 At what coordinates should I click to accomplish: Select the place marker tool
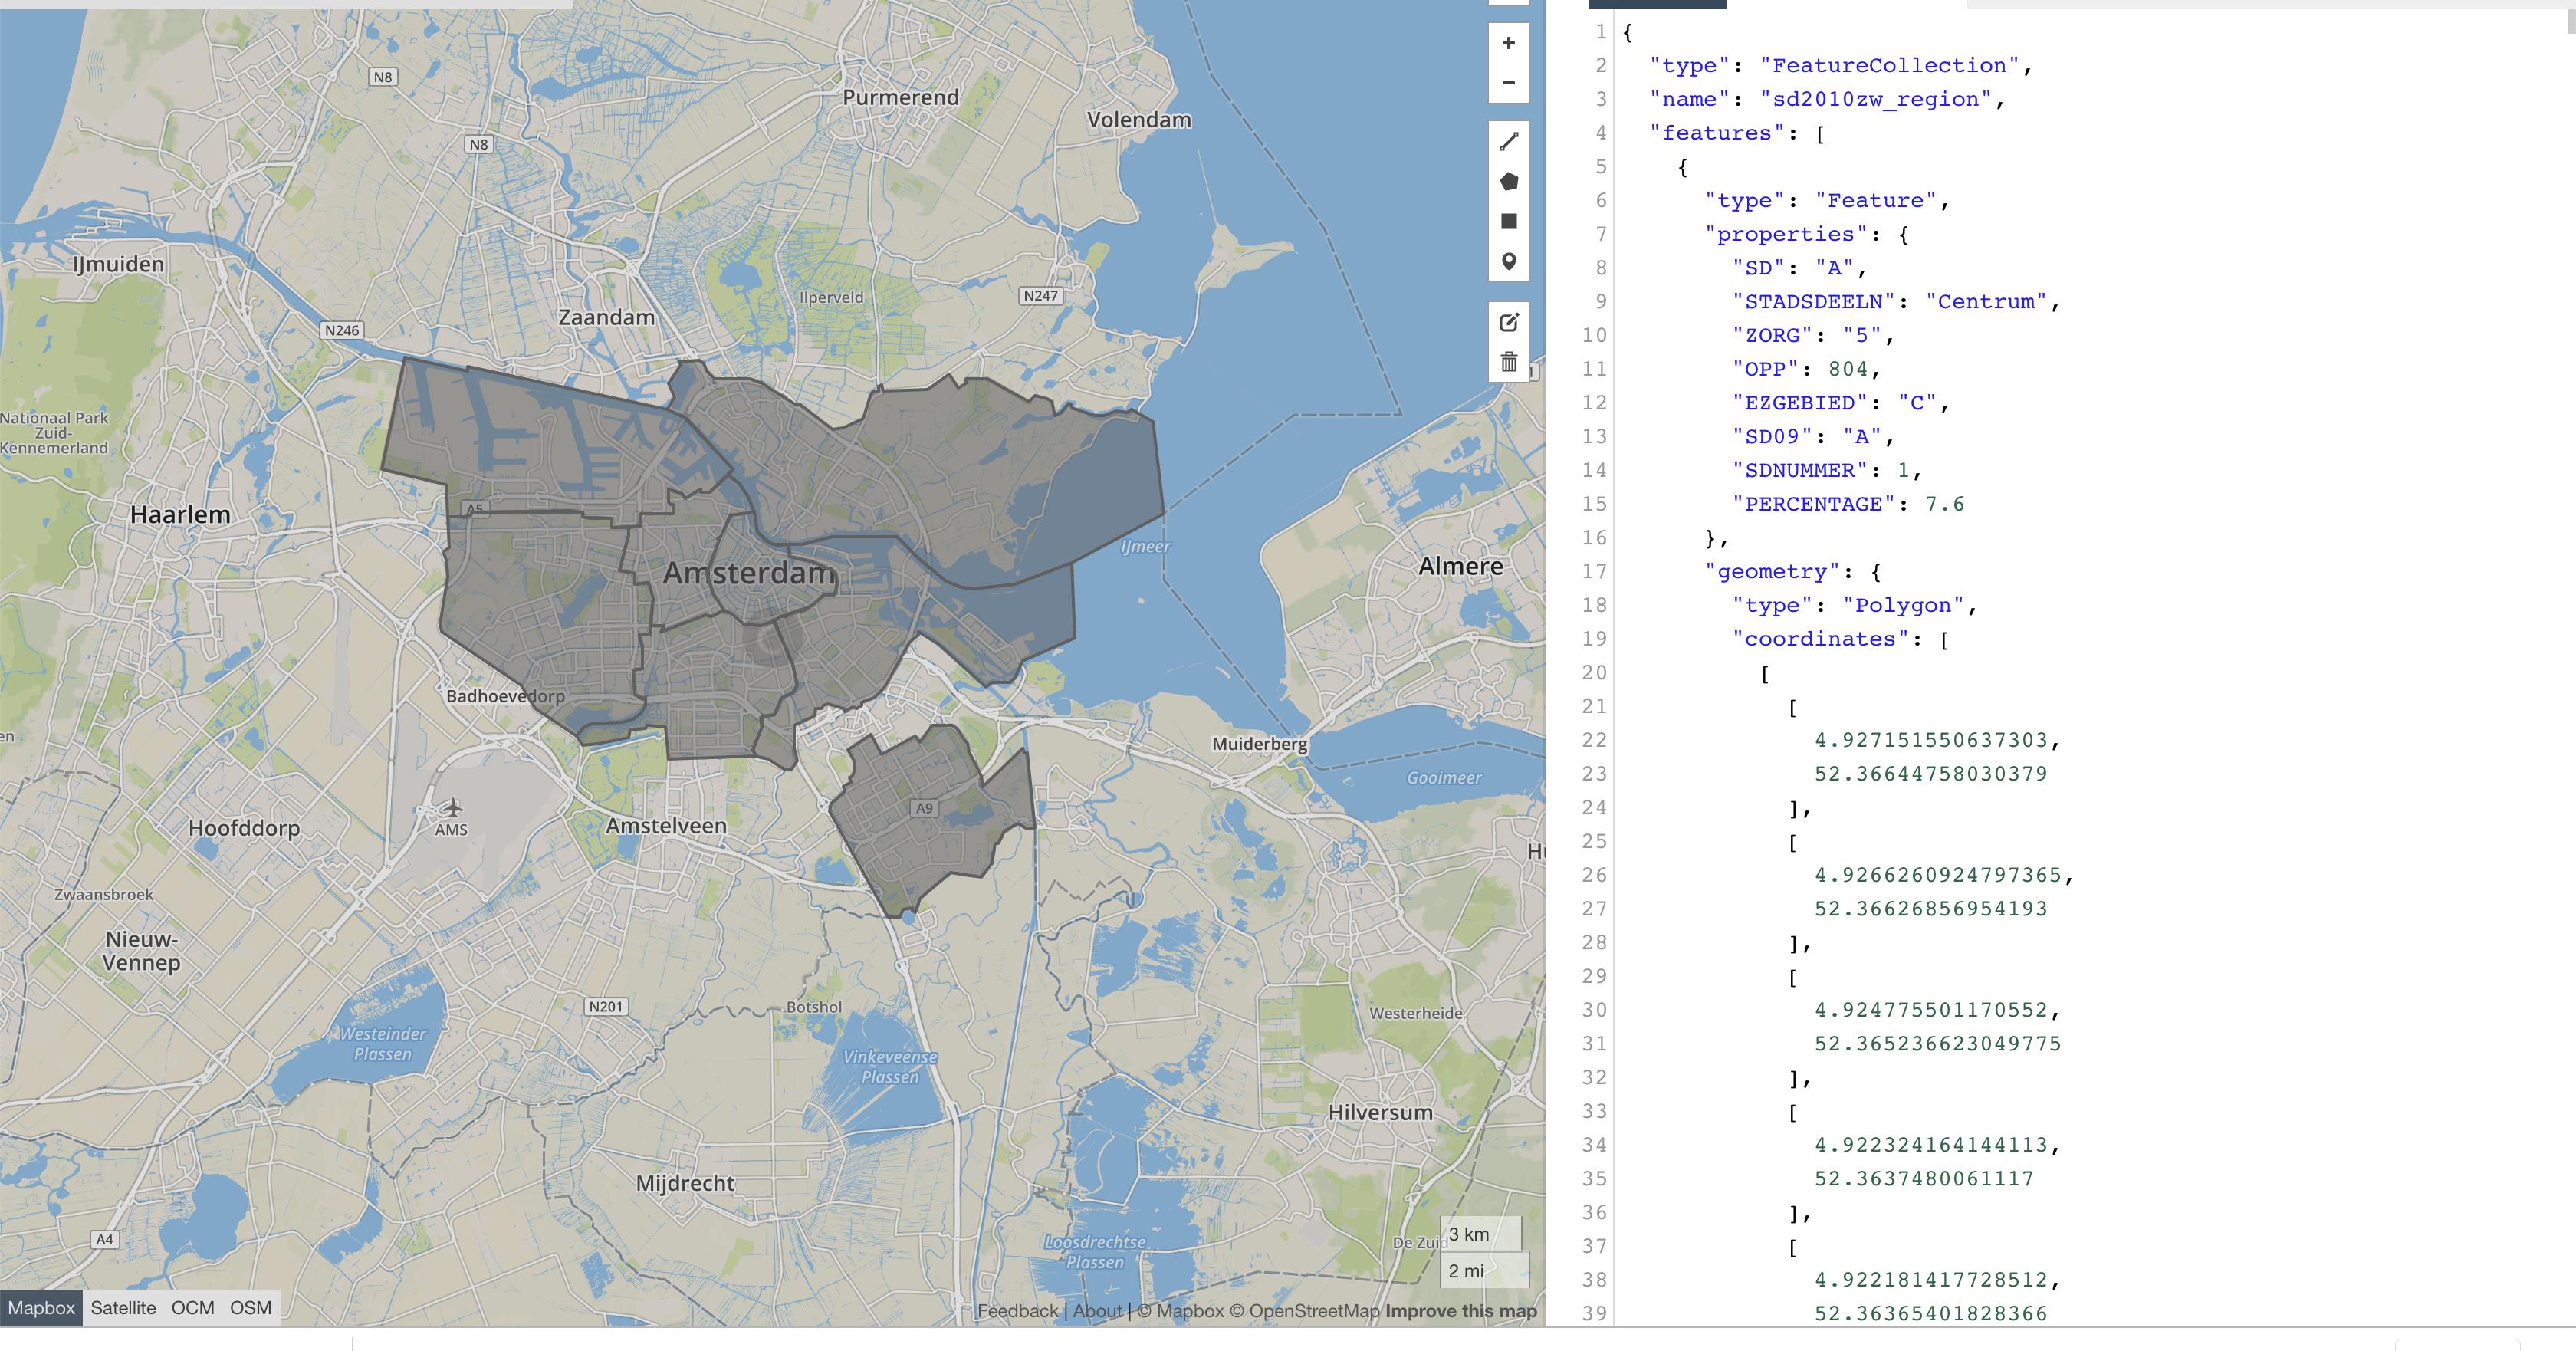(1508, 262)
